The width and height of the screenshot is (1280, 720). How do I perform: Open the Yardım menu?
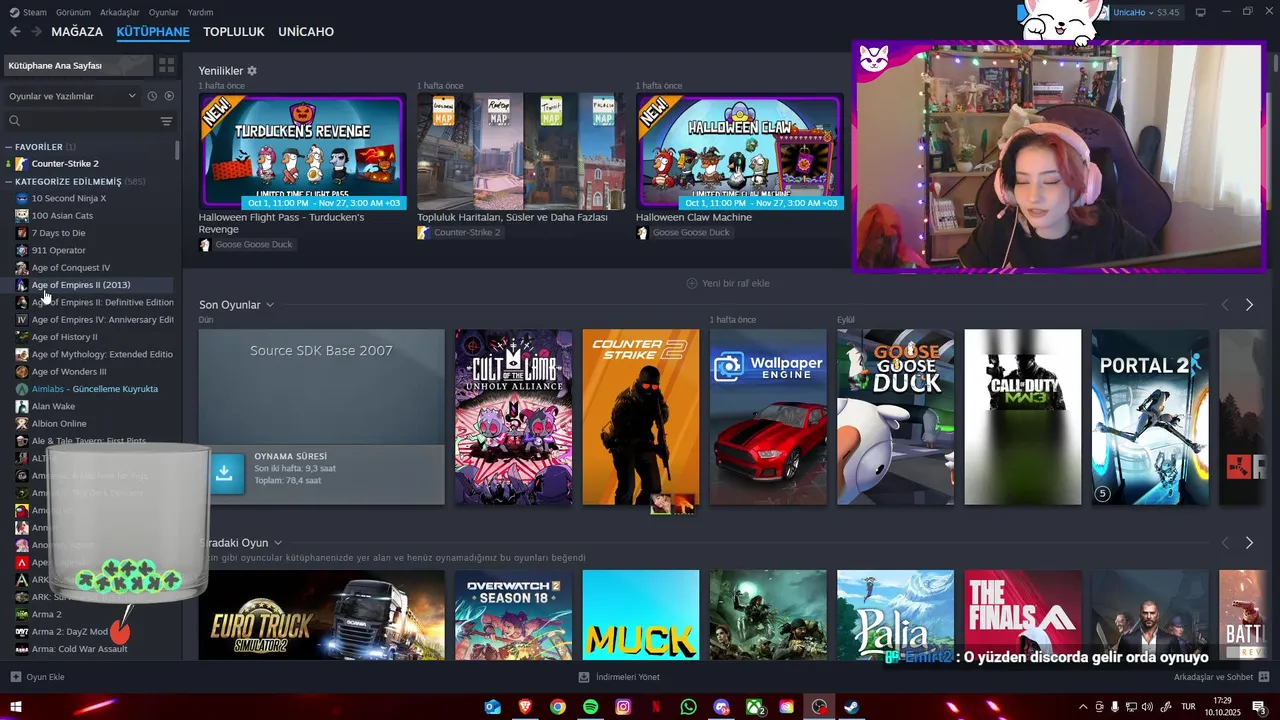coord(200,12)
